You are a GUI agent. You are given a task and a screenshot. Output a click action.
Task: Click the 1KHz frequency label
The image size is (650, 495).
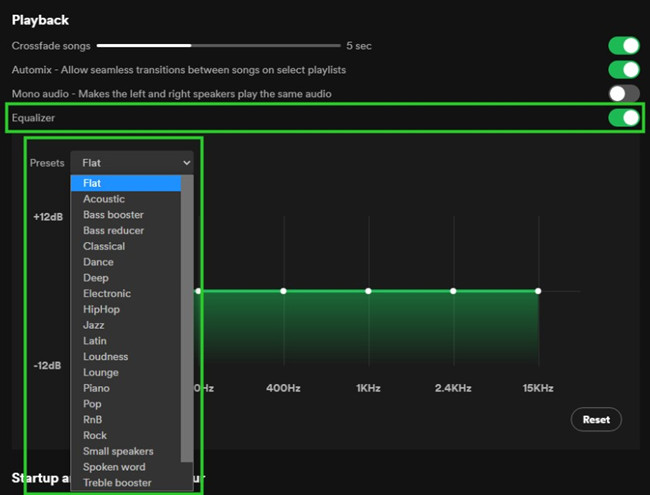[x=368, y=388]
